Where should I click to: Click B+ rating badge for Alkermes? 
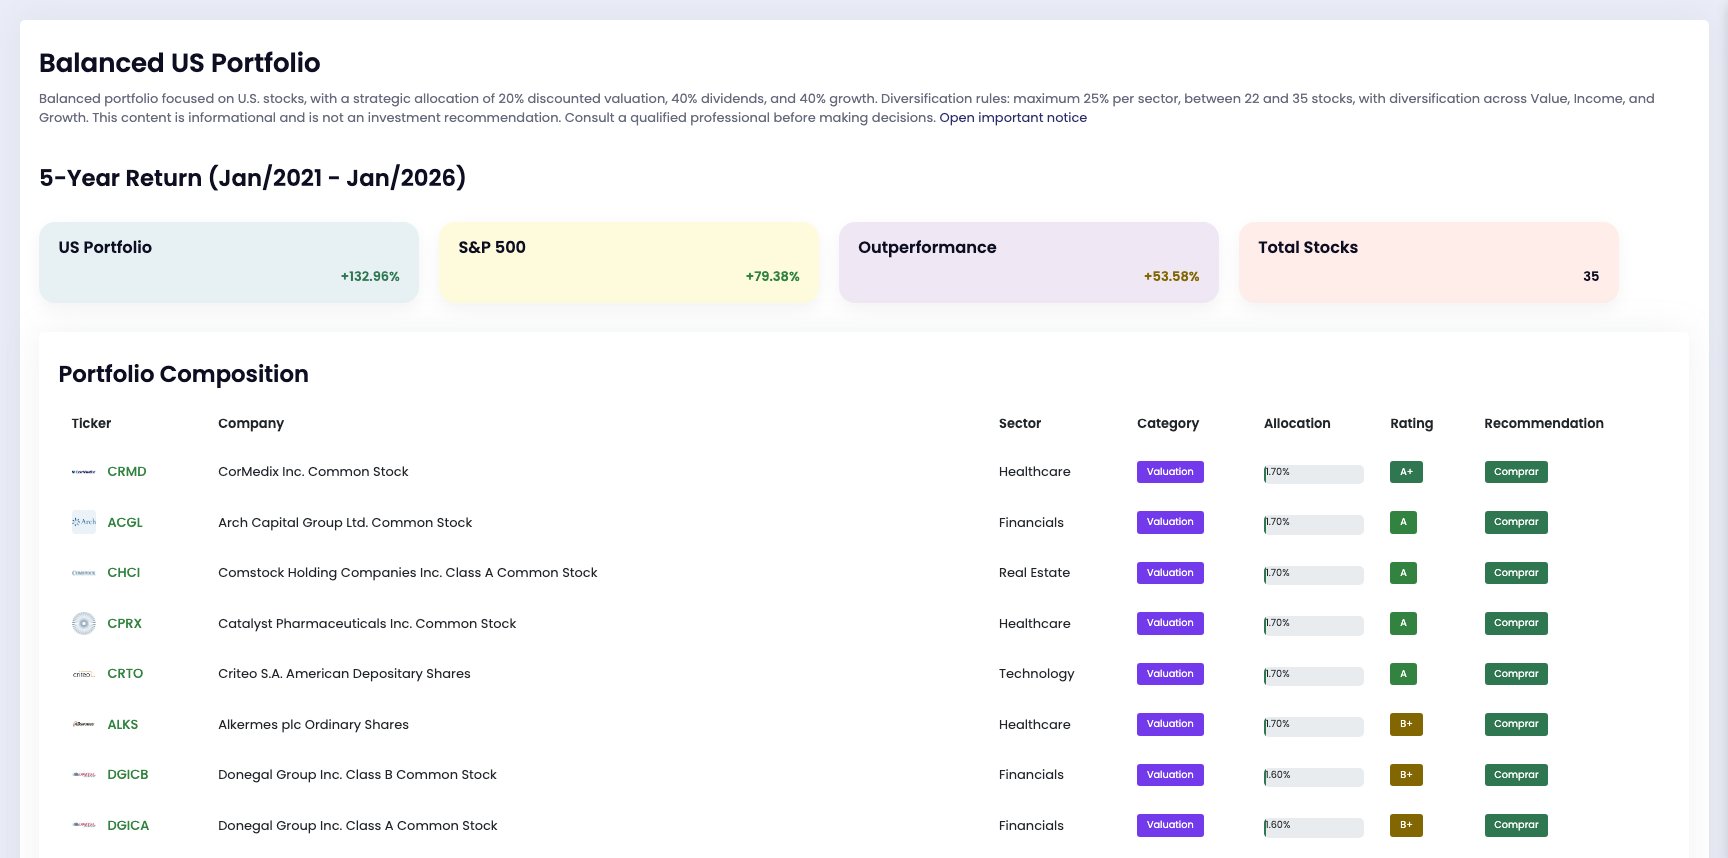tap(1406, 724)
